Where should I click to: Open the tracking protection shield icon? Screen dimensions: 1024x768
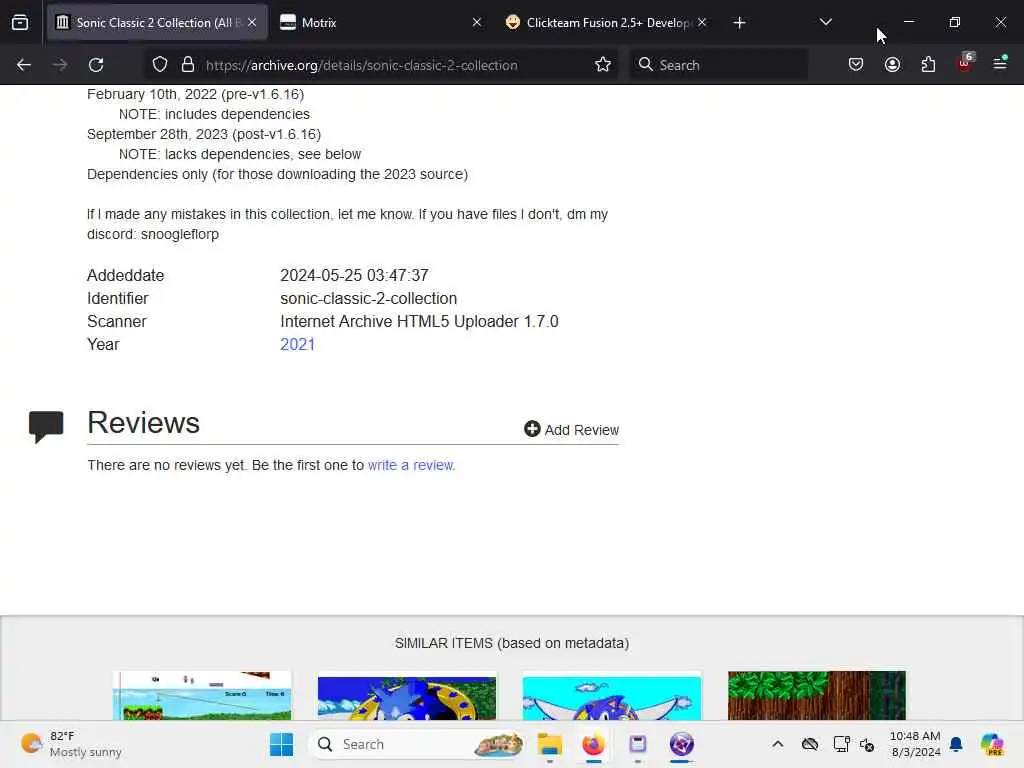(160, 65)
